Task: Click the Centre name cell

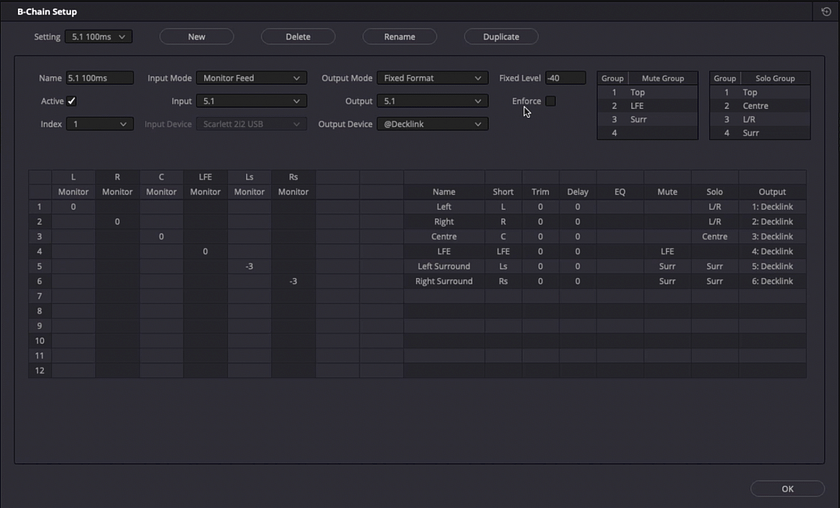Action: click(444, 236)
